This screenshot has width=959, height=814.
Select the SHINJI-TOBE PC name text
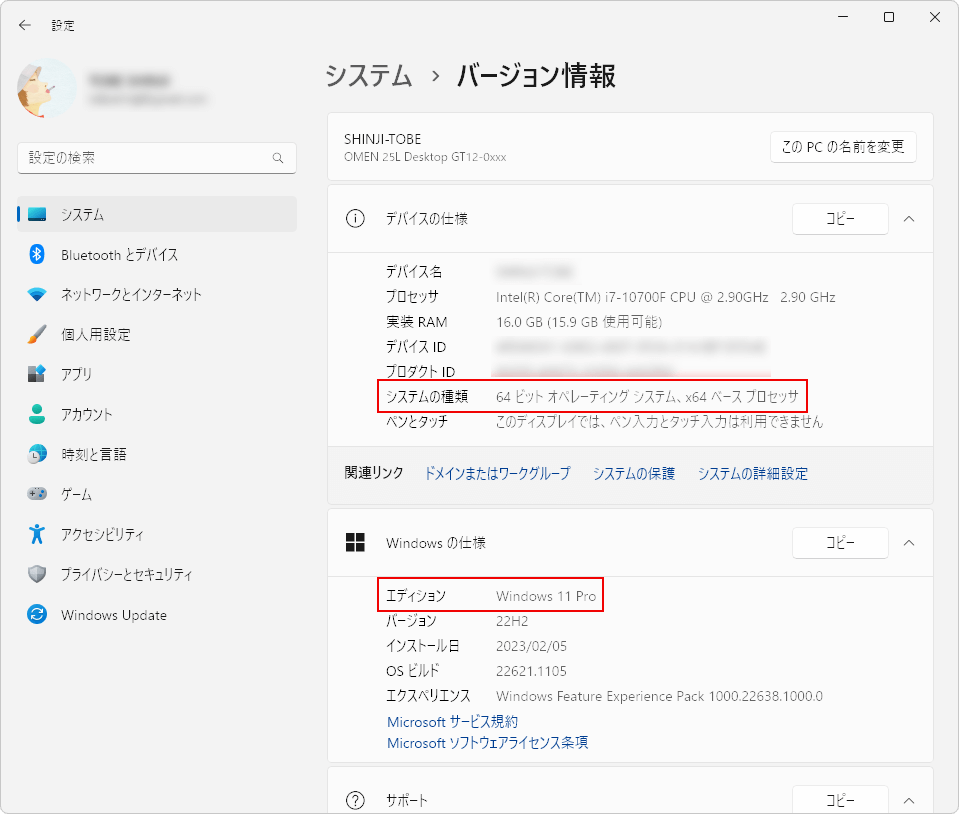point(382,139)
